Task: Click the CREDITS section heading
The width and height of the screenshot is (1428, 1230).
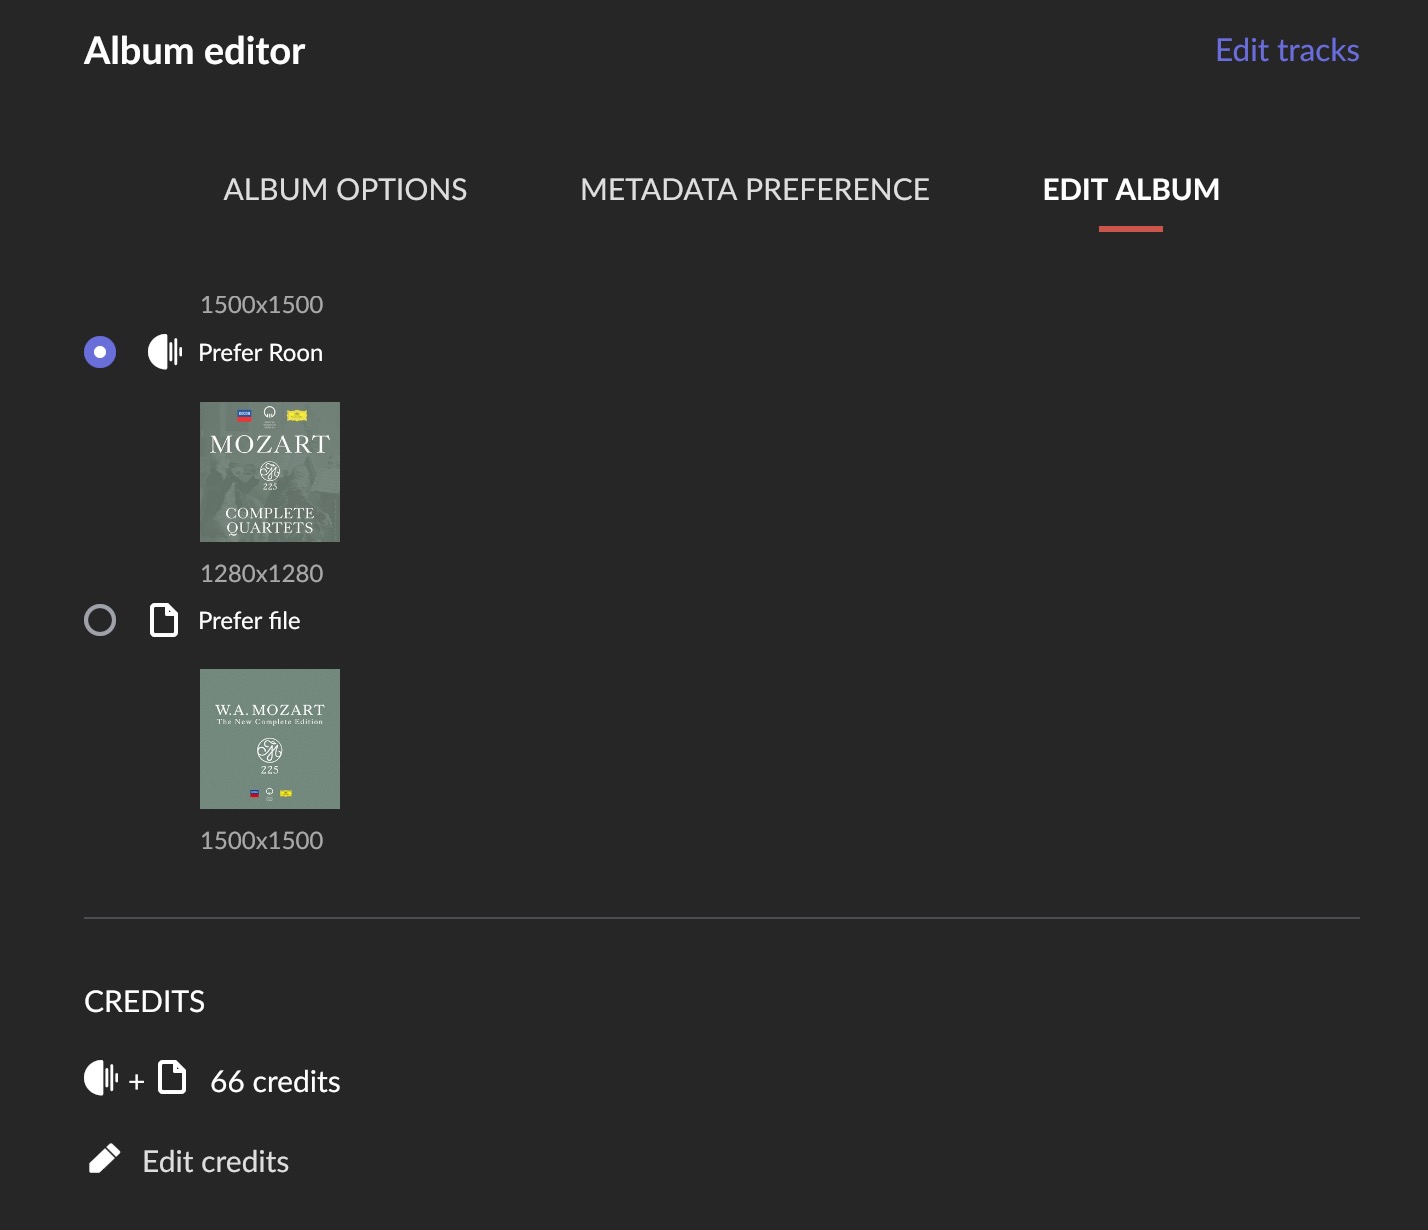Action: (145, 1001)
